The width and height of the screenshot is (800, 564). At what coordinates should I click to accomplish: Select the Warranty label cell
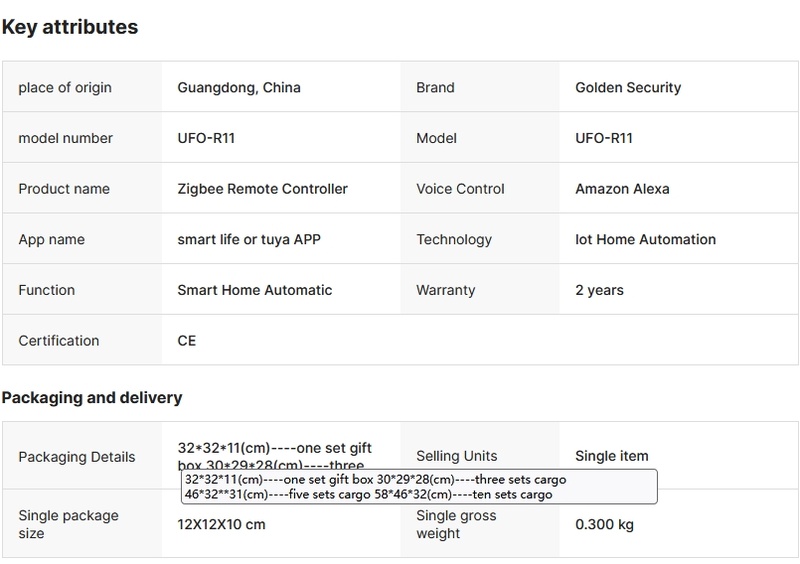[445, 290]
